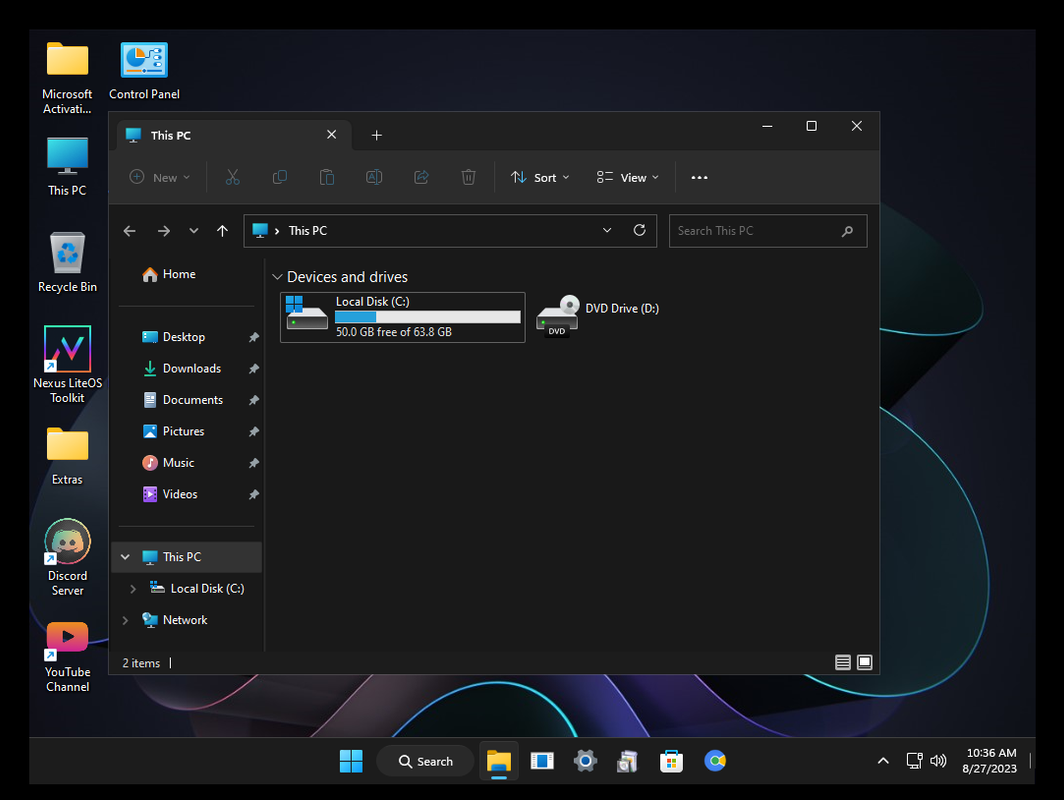Viewport: 1064px width, 800px height.
Task: Click the pin icon beside Downloads
Action: pos(254,368)
